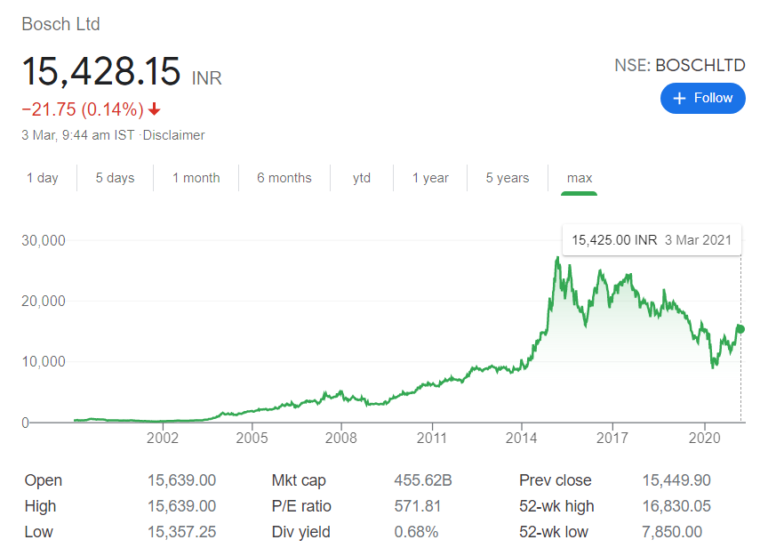
Task: Click the 2017 x-axis label
Action: pyautogui.click(x=612, y=437)
